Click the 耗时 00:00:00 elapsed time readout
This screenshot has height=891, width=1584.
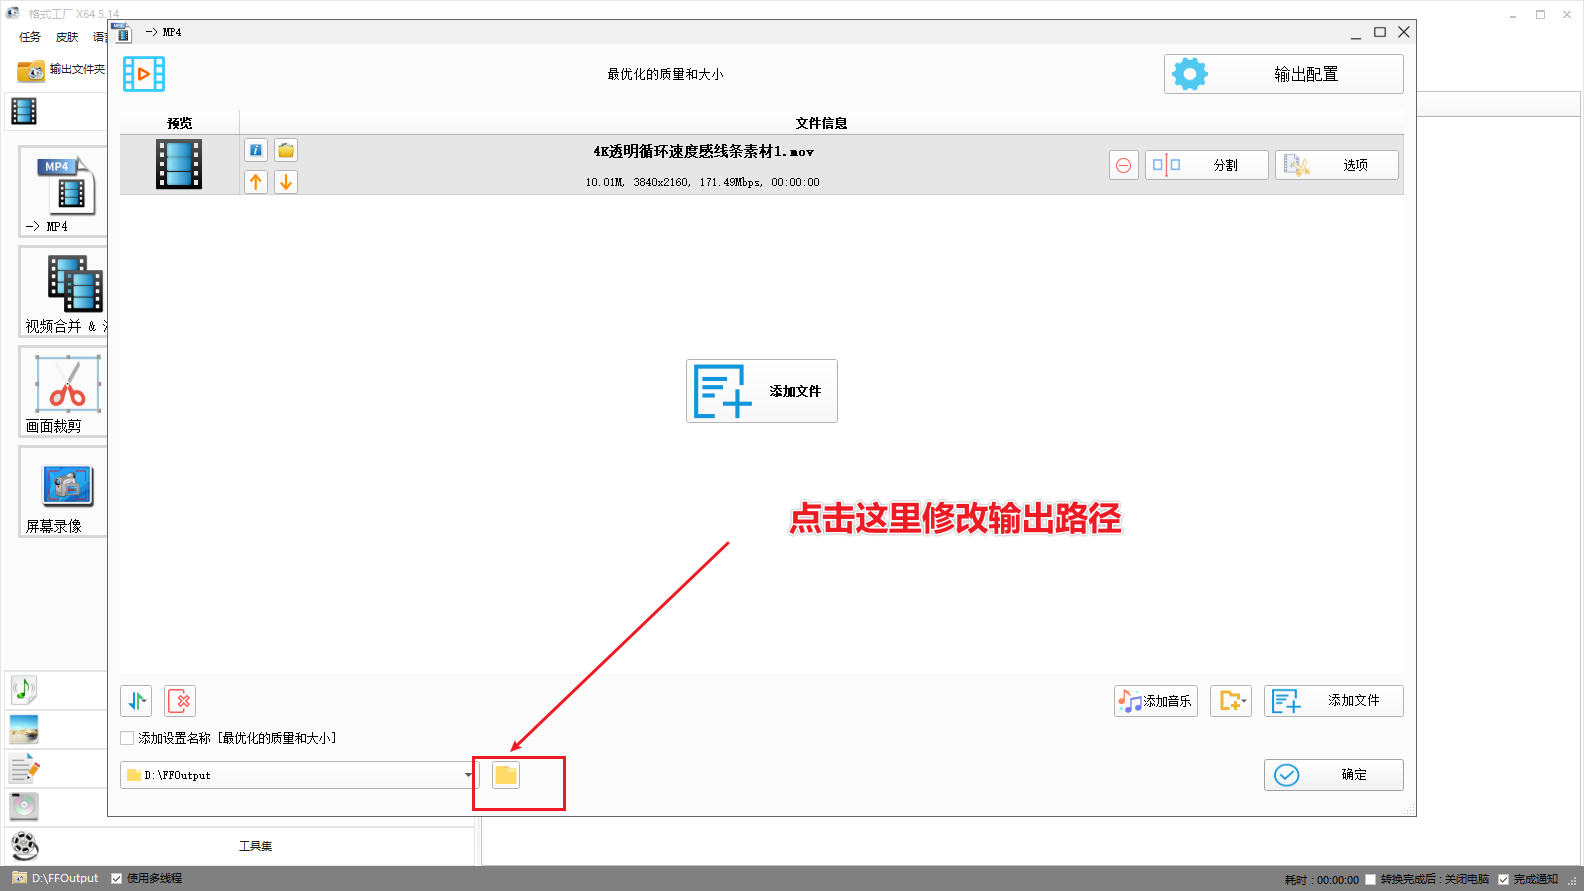1321,880
